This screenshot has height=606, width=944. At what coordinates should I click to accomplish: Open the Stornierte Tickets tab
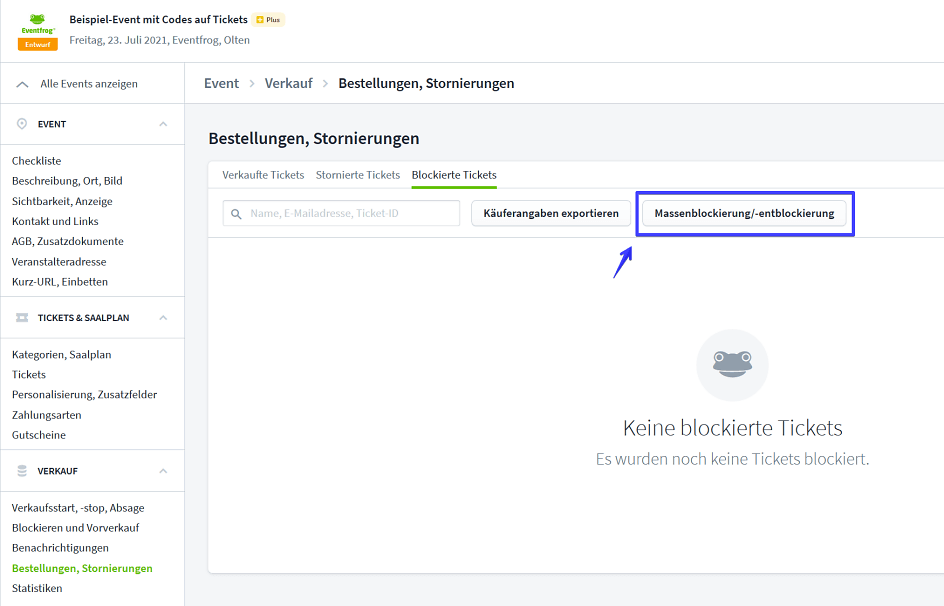pos(357,175)
